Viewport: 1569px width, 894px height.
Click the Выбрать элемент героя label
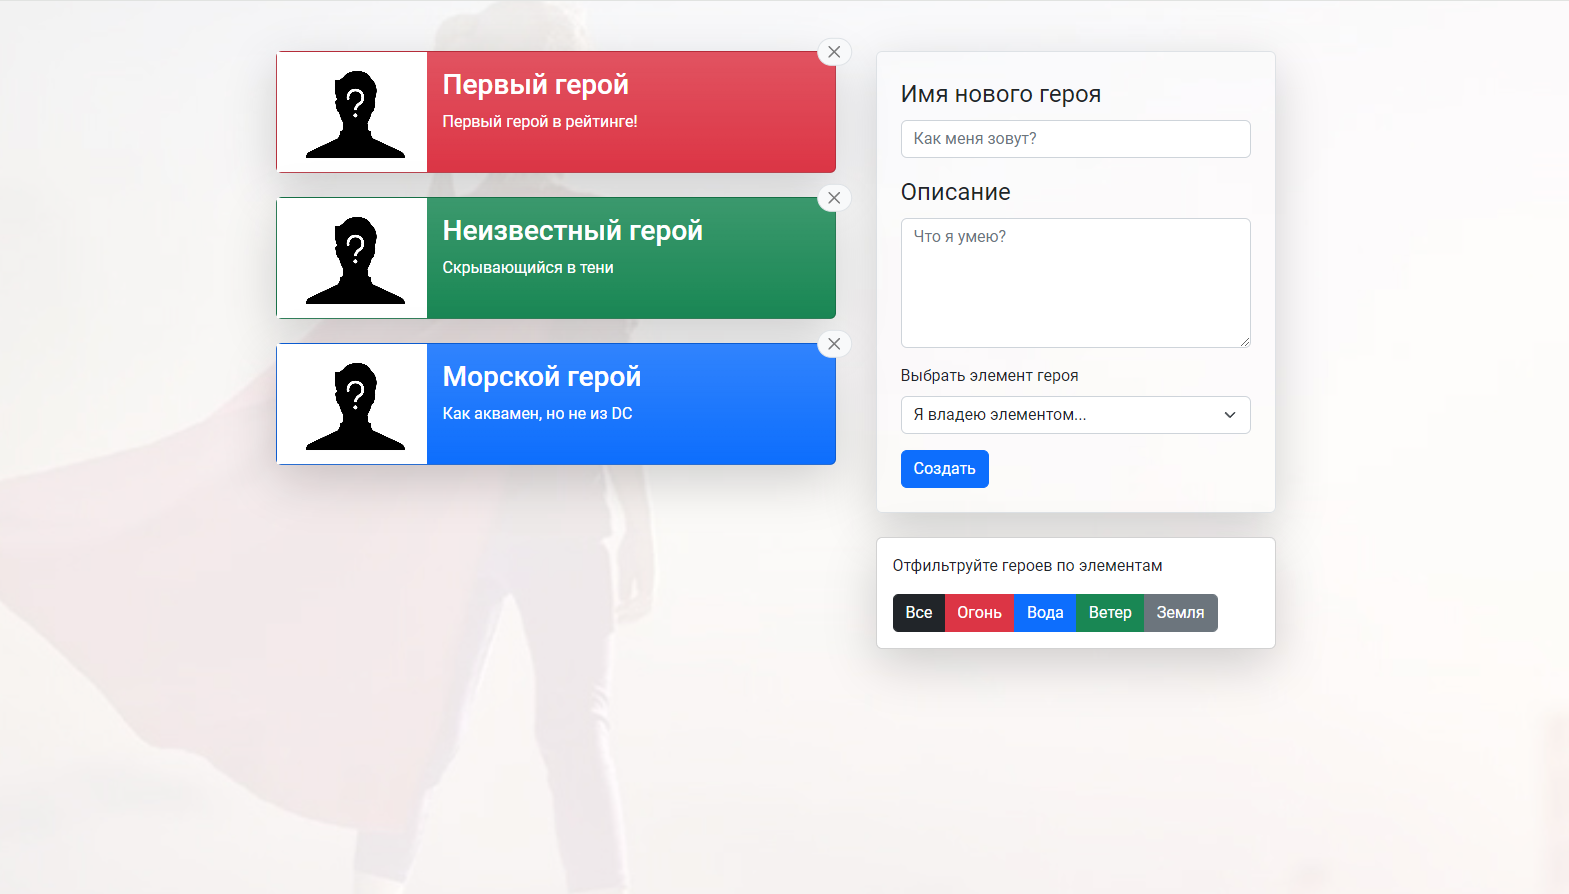989,376
